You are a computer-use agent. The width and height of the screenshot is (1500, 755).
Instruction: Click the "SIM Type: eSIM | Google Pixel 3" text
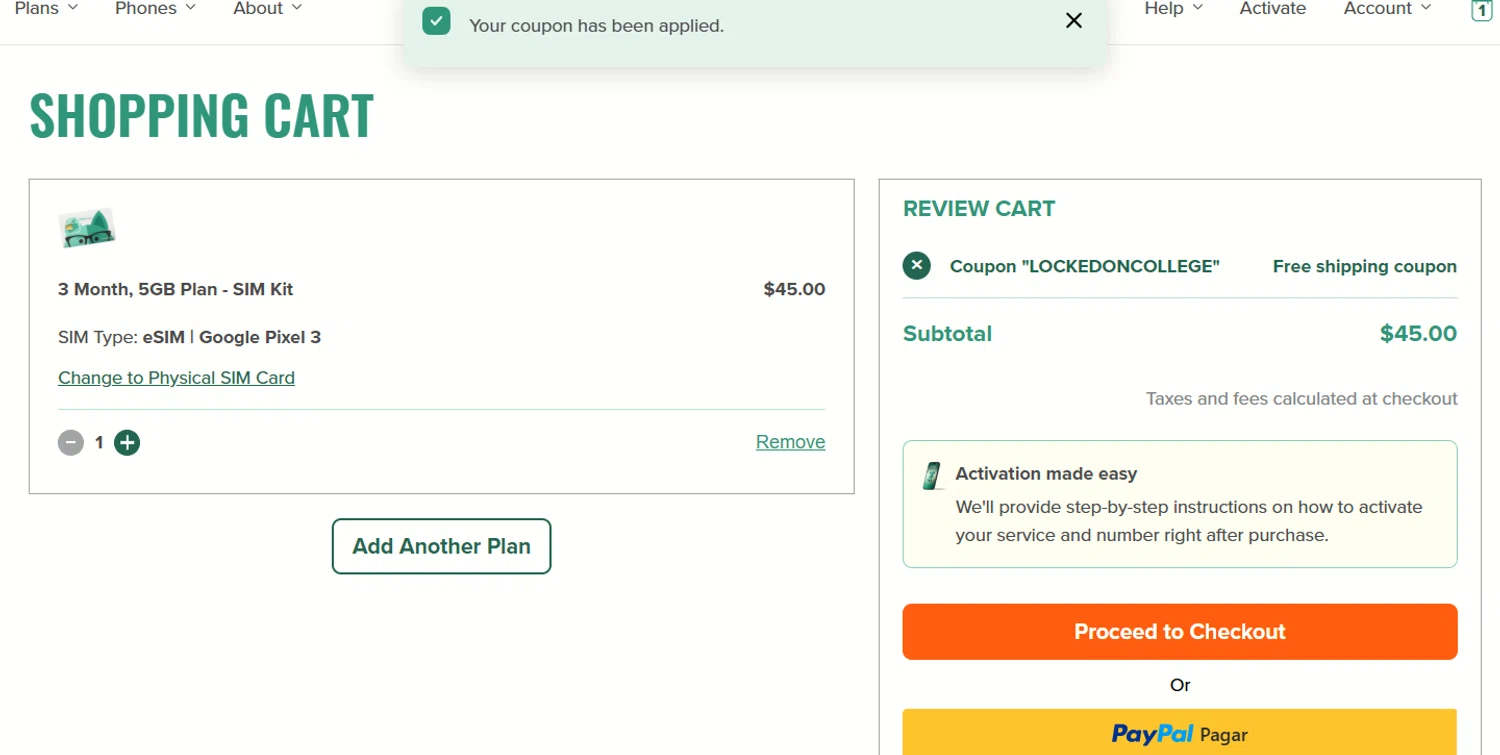click(x=190, y=337)
